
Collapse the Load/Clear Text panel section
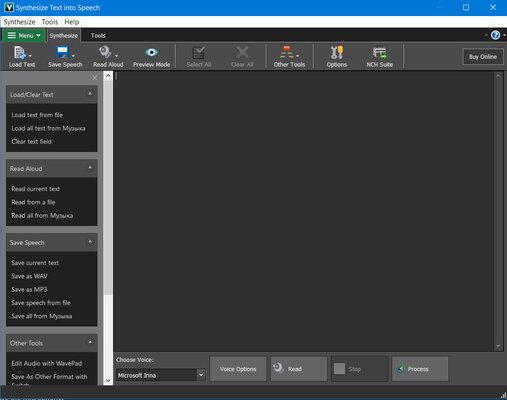[90, 94]
